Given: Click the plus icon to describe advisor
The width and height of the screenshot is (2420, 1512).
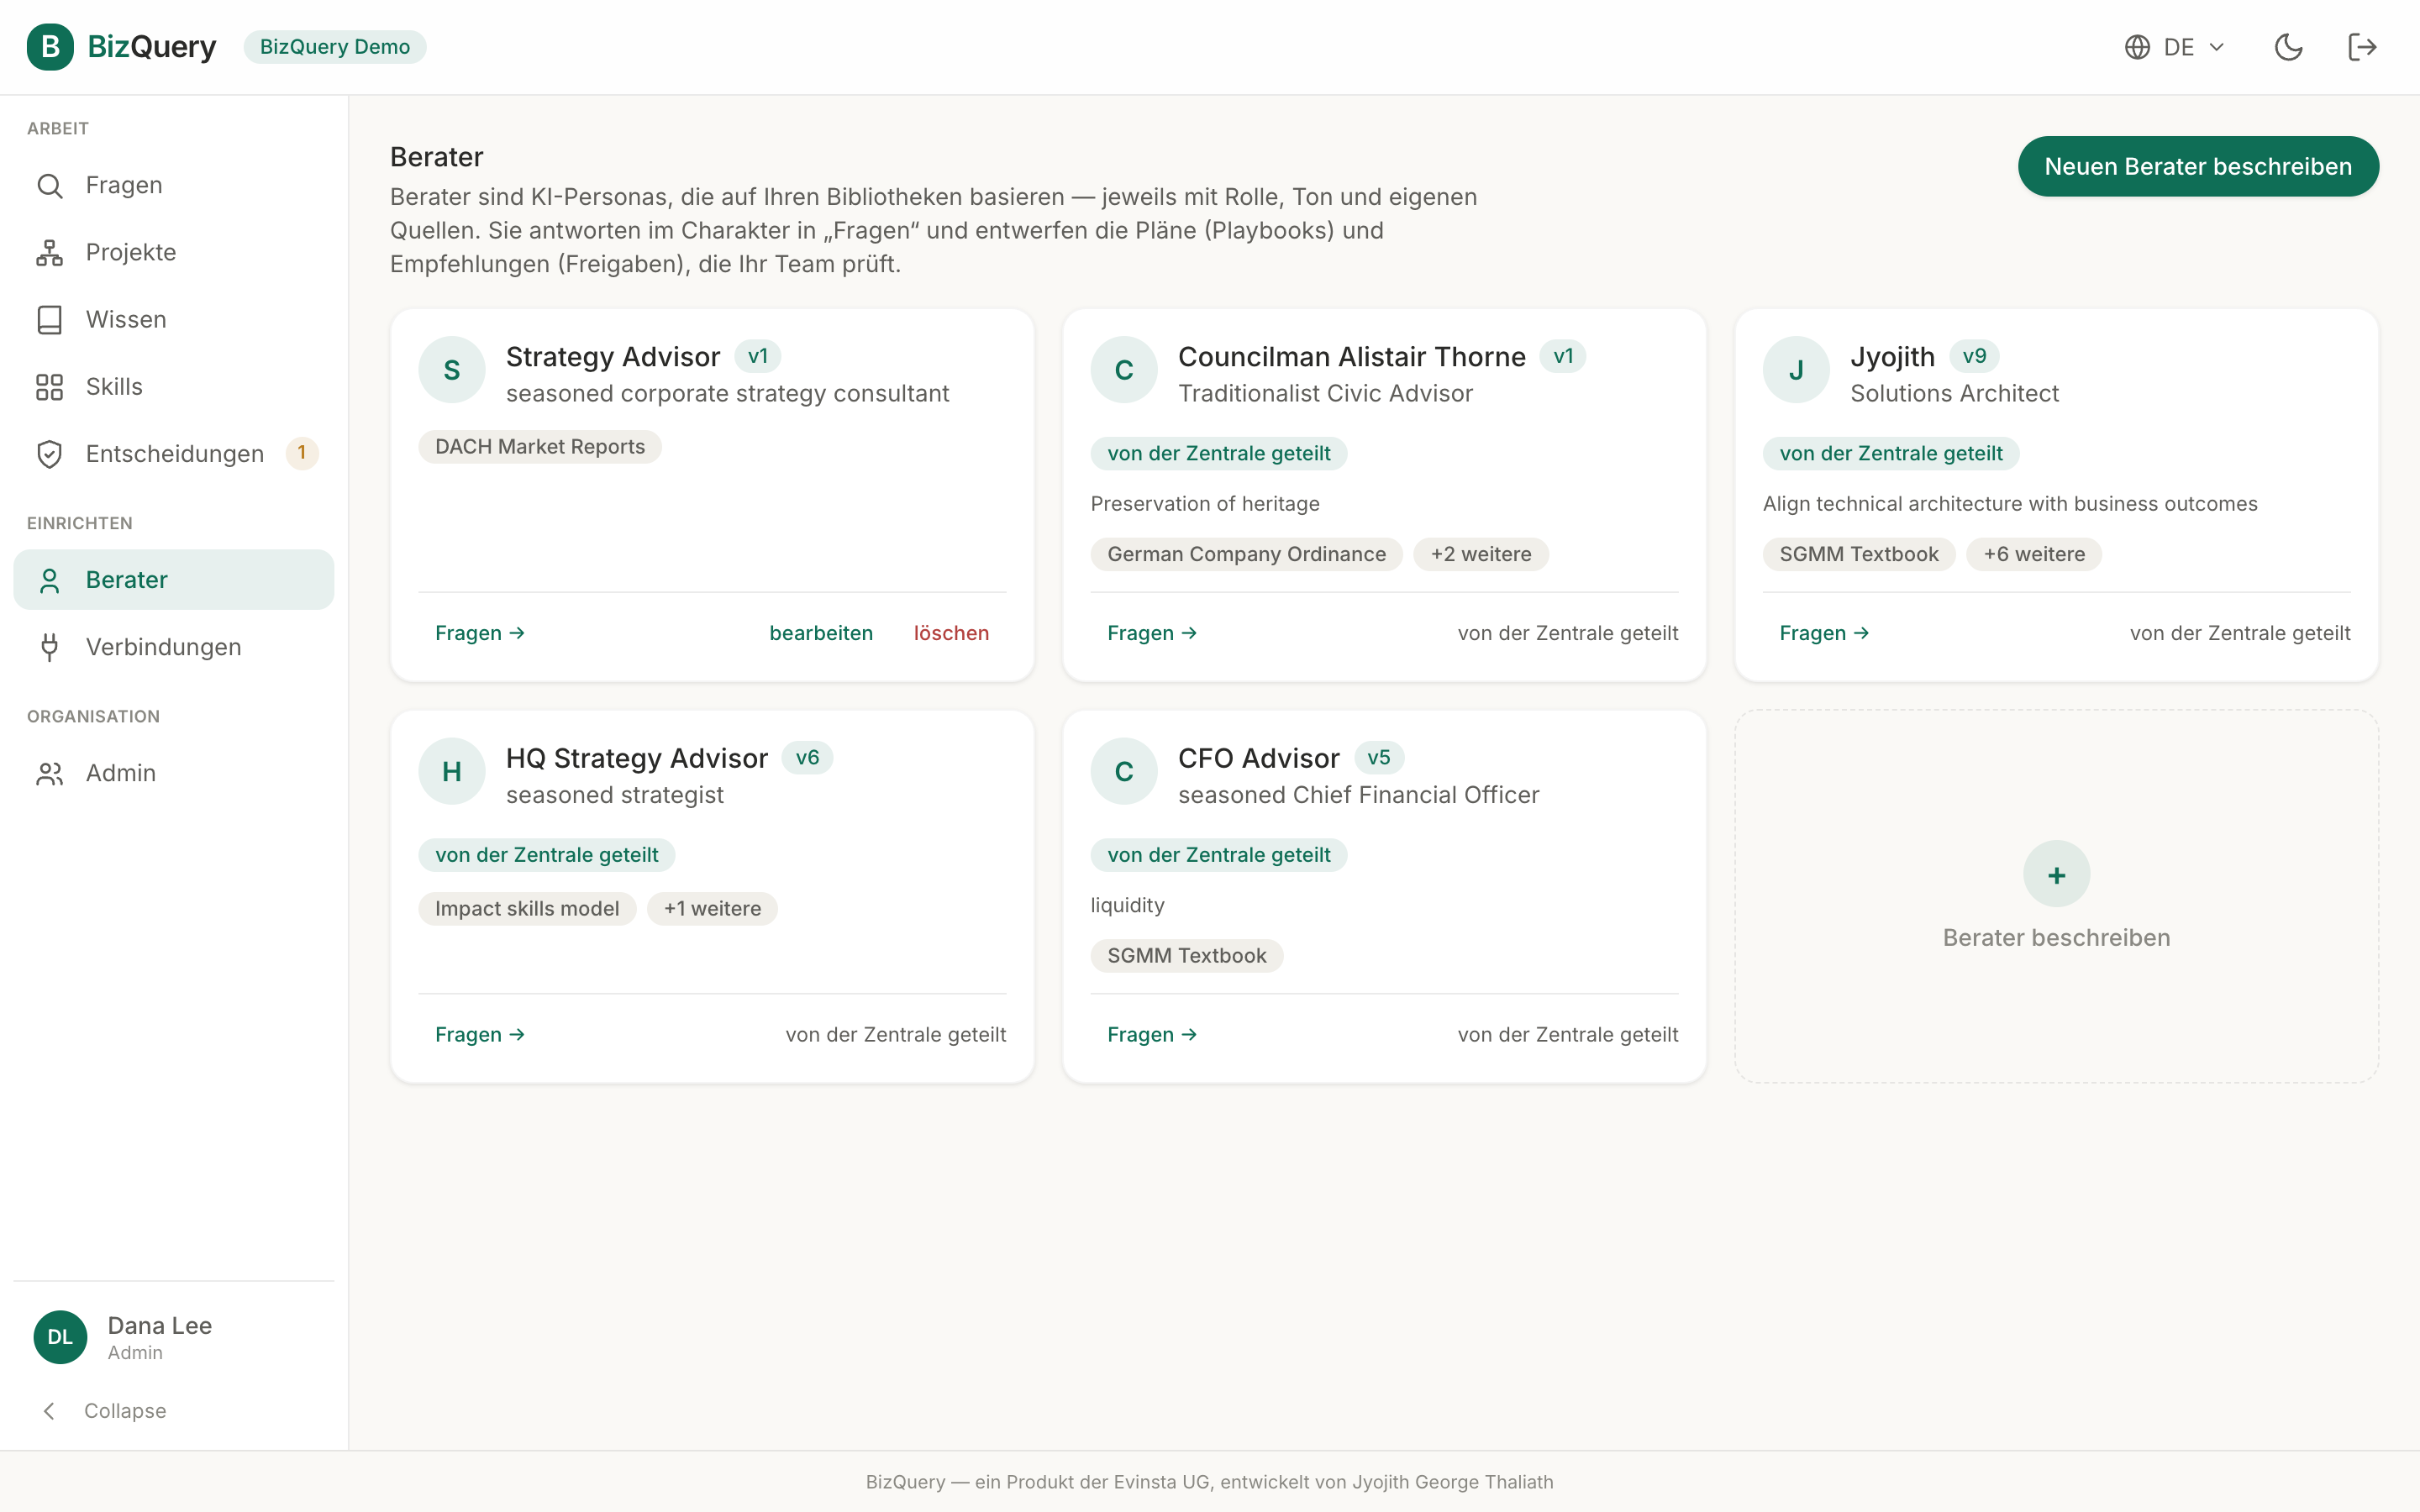Looking at the screenshot, I should pos(2056,874).
